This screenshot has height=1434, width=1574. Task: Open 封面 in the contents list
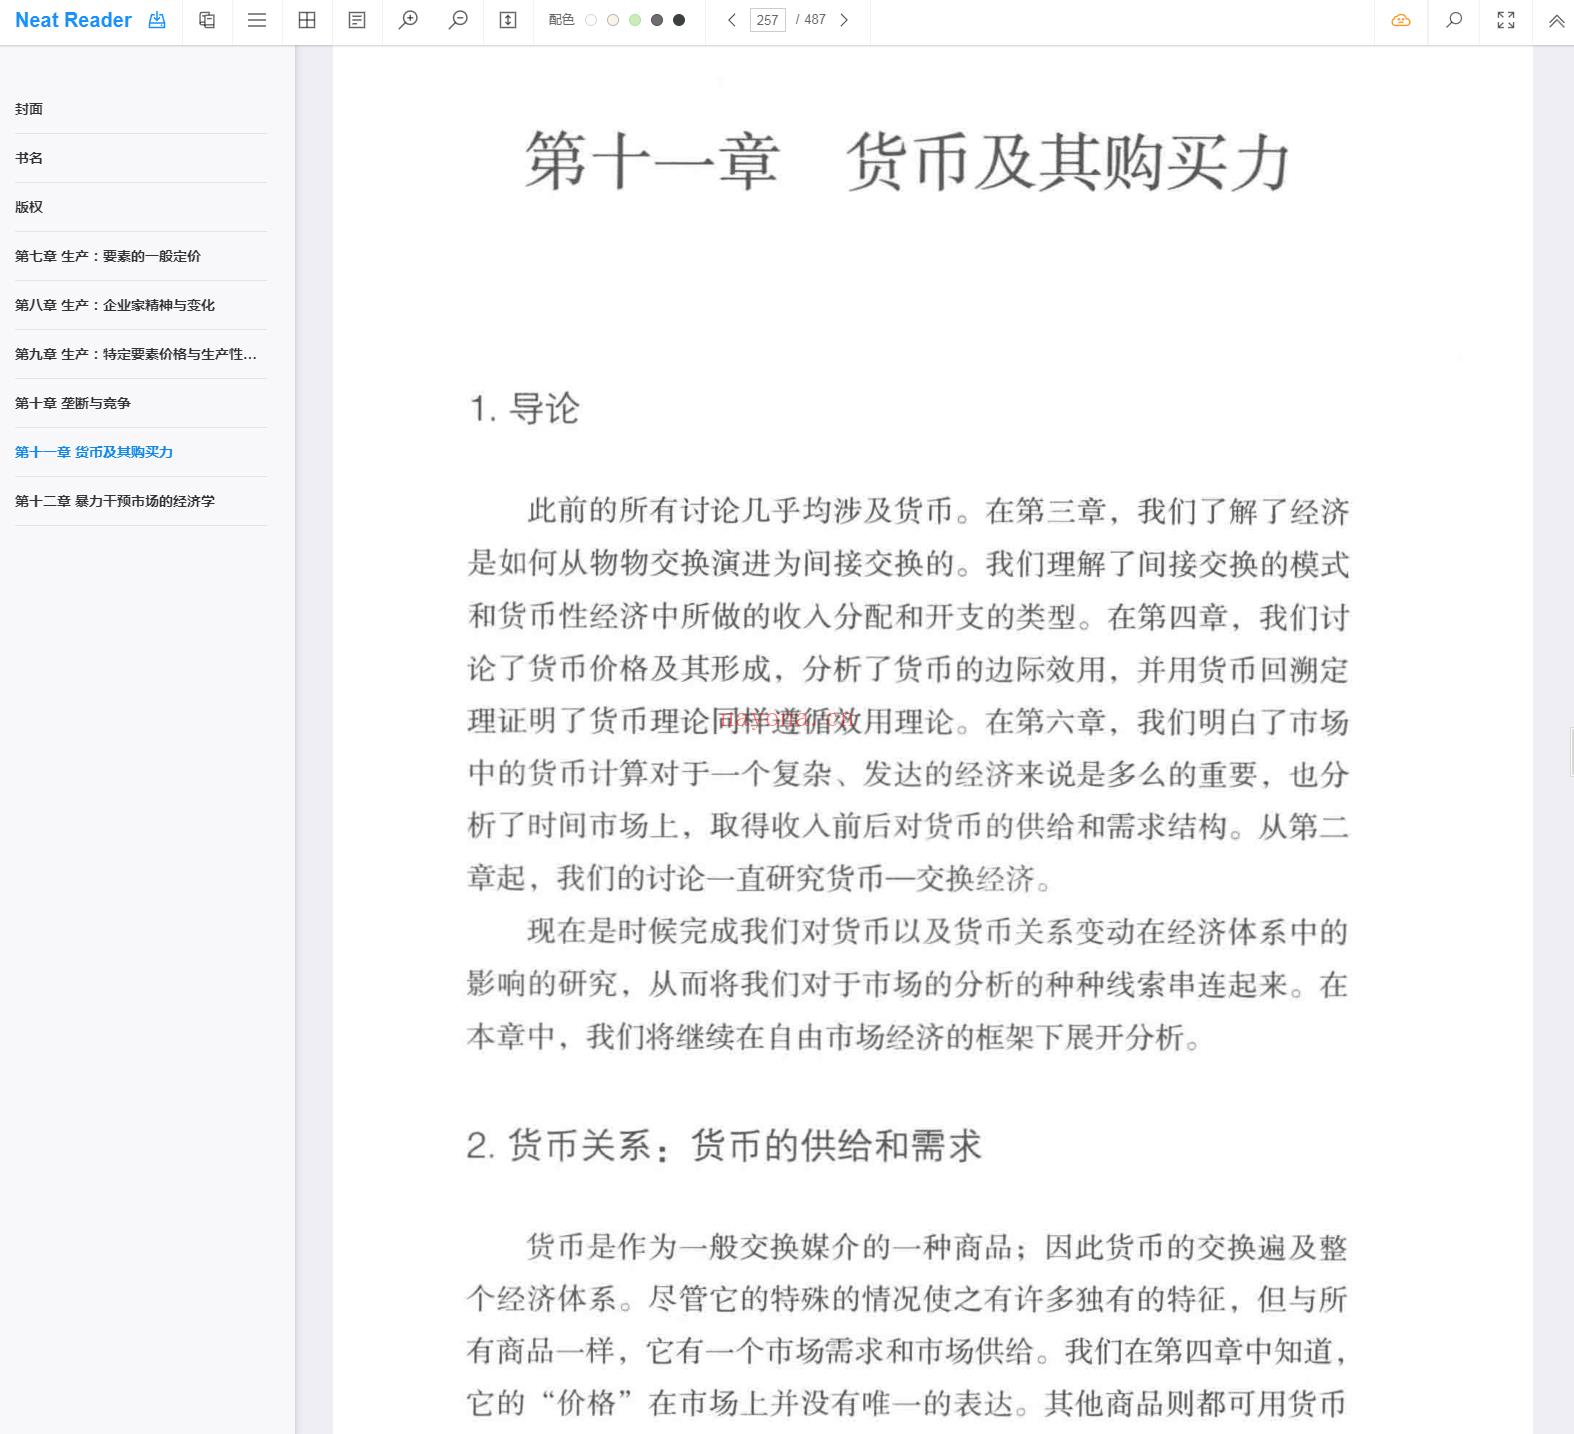pos(141,109)
